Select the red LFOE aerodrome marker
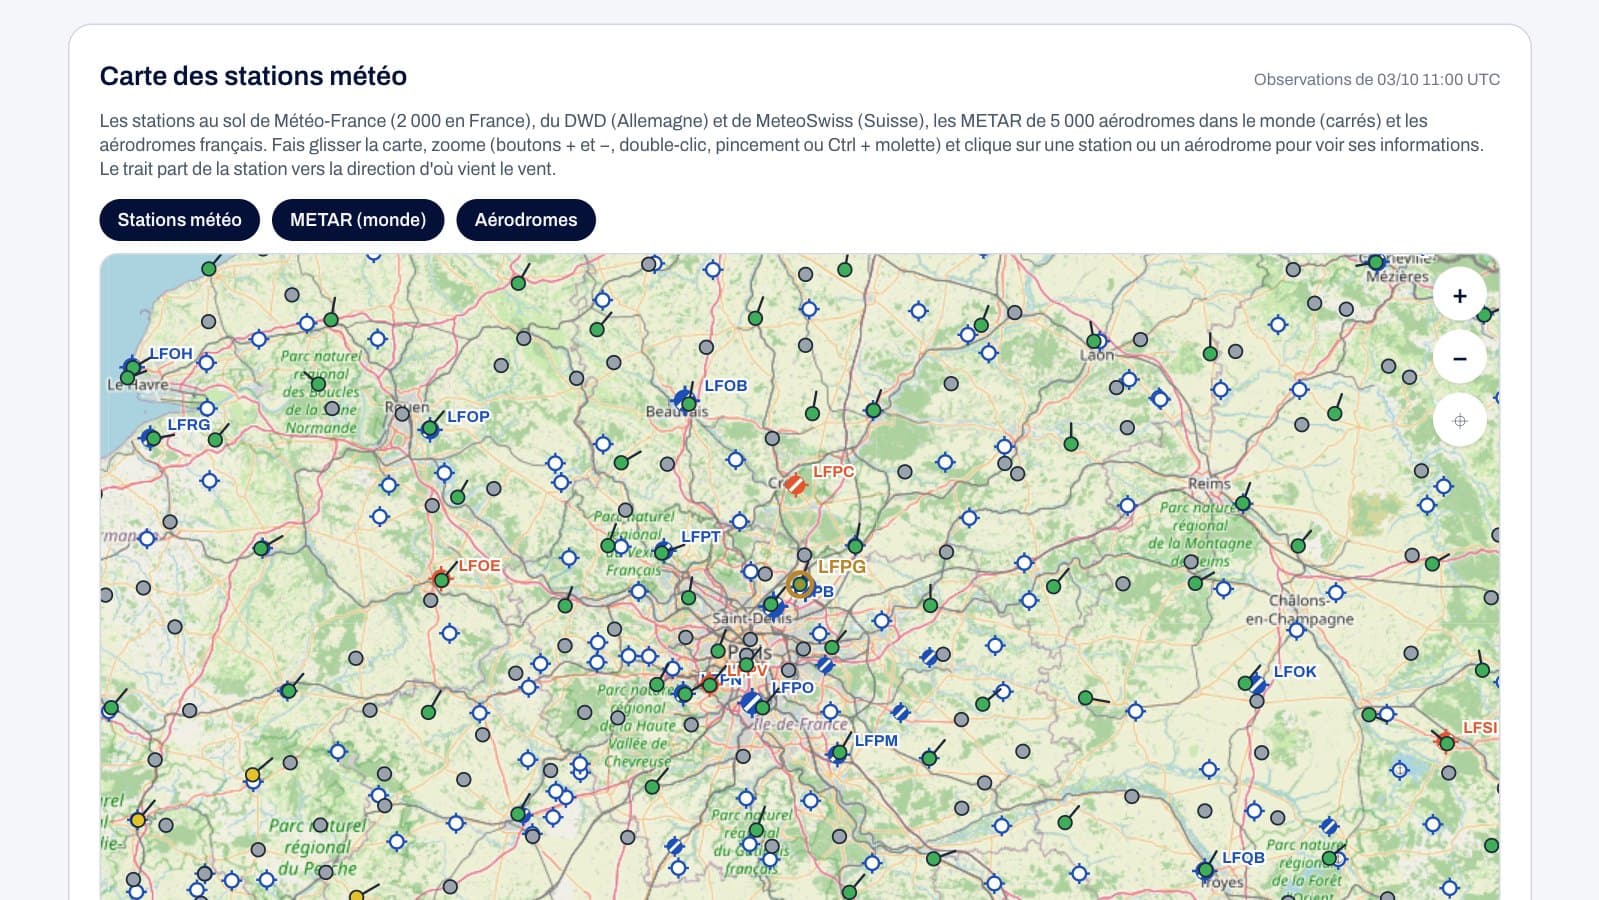The height and width of the screenshot is (900, 1599). 441,579
